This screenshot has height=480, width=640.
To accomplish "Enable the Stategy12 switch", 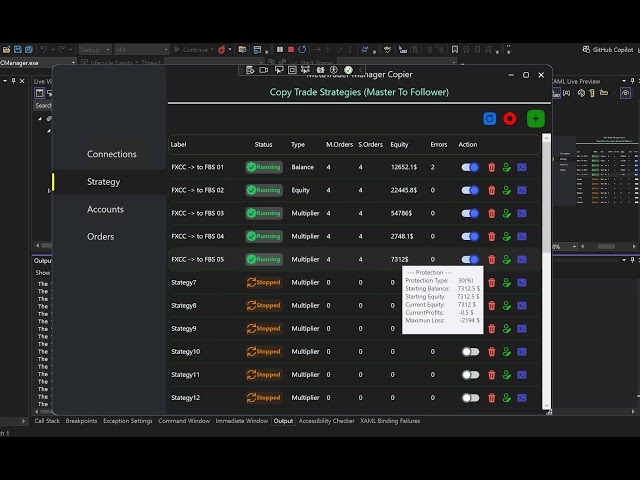I will (470, 398).
